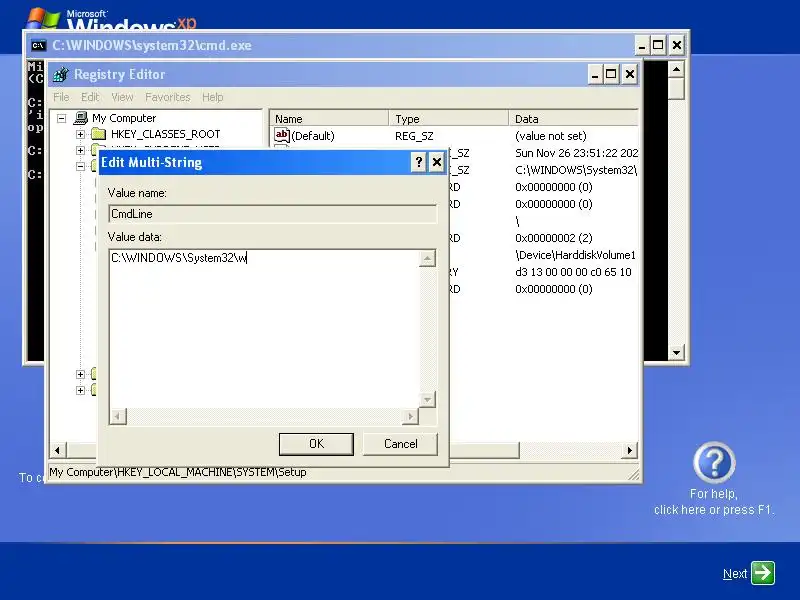This screenshot has width=800, height=600.
Task: Click the 'C:\WINDOWS\System32\' data cell
Action: point(576,170)
